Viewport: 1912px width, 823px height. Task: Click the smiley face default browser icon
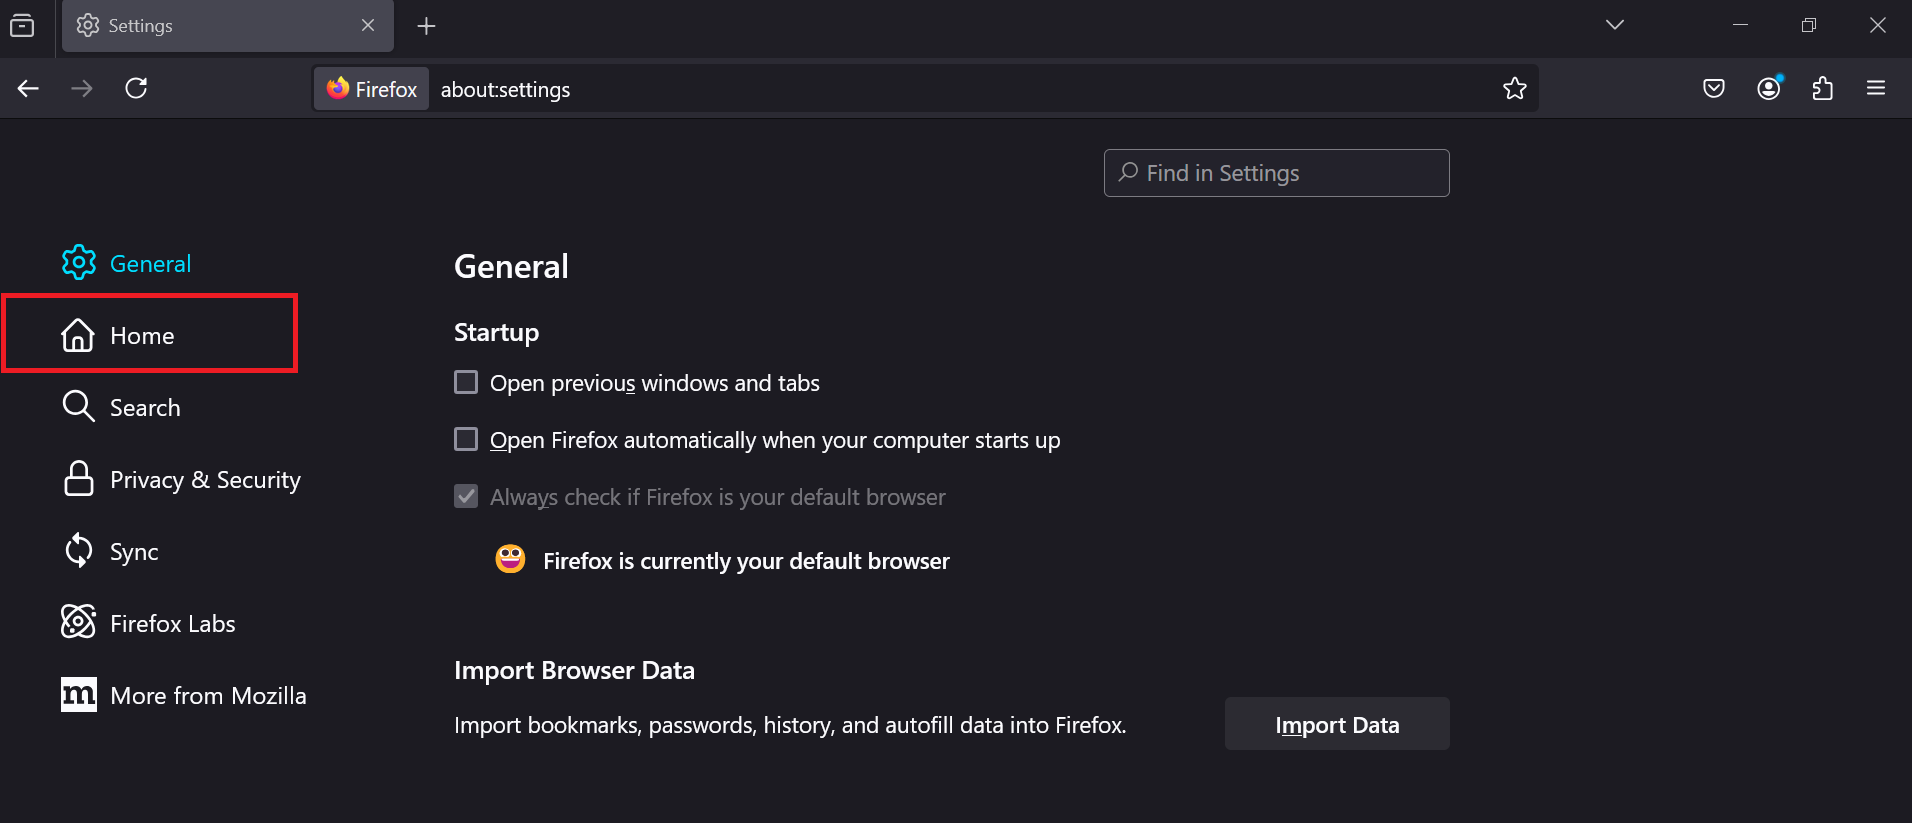tap(510, 559)
